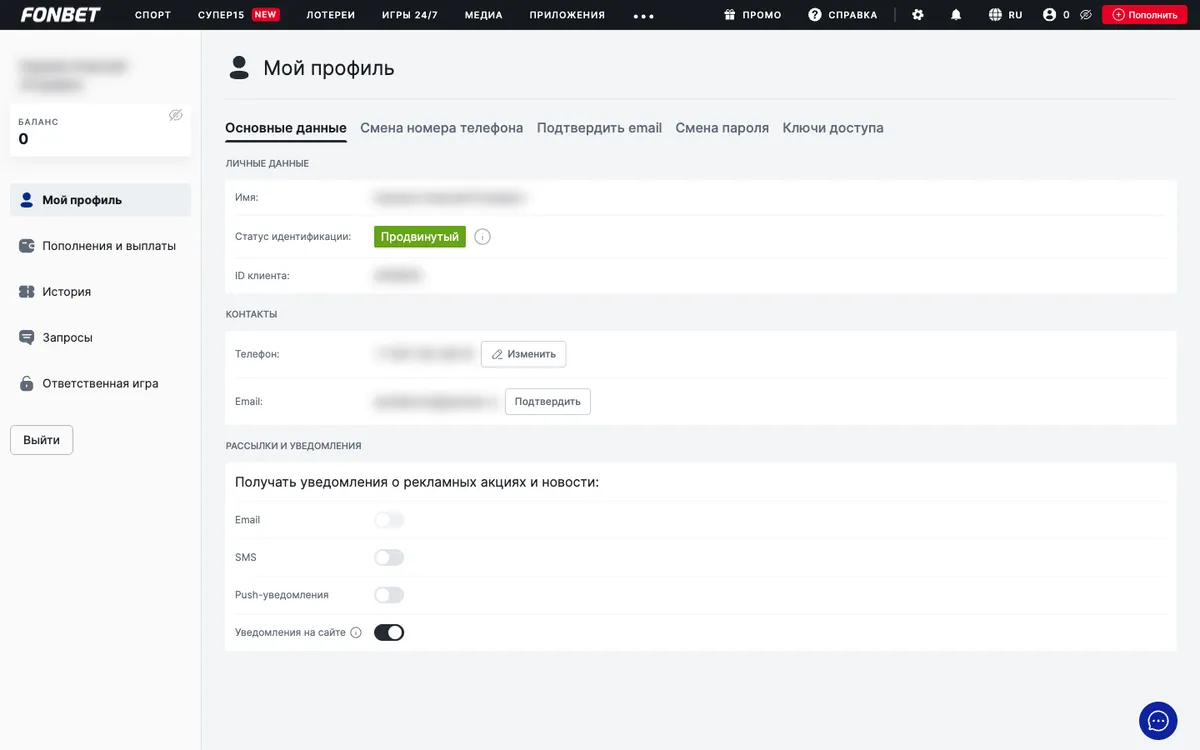Screen dimensions: 1200x750
Task: Select Основные данные tab
Action: pos(286,128)
